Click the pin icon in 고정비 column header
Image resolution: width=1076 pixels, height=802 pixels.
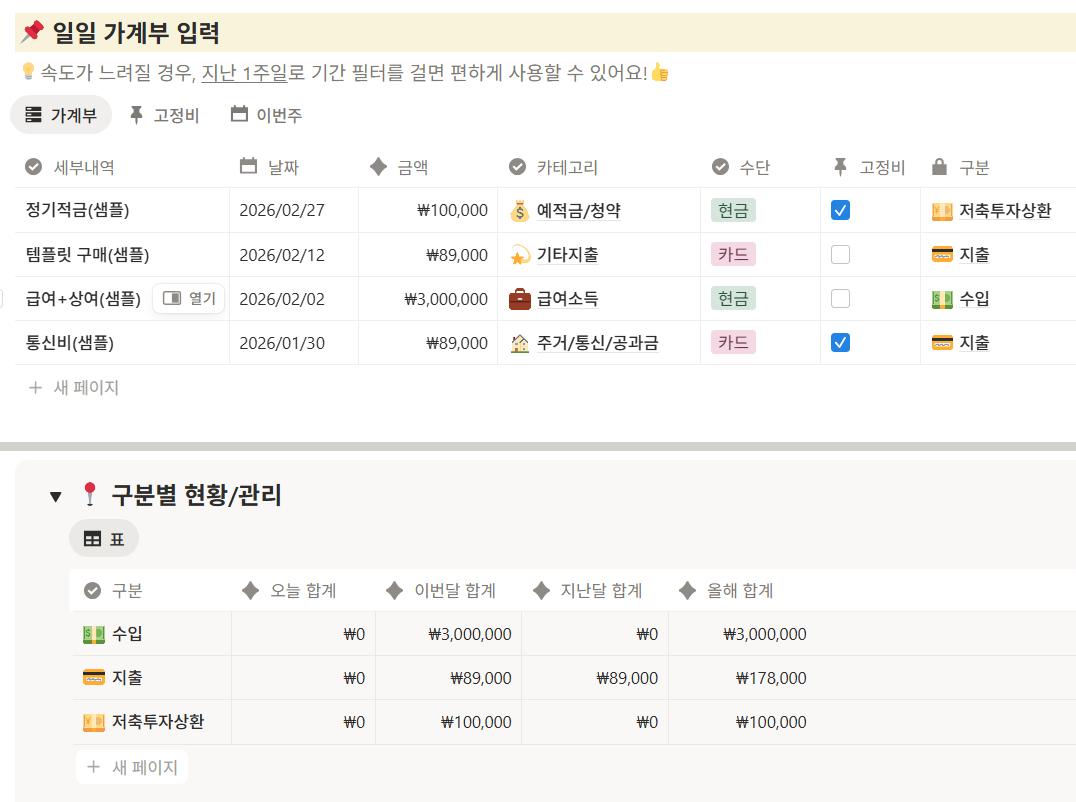(x=840, y=166)
